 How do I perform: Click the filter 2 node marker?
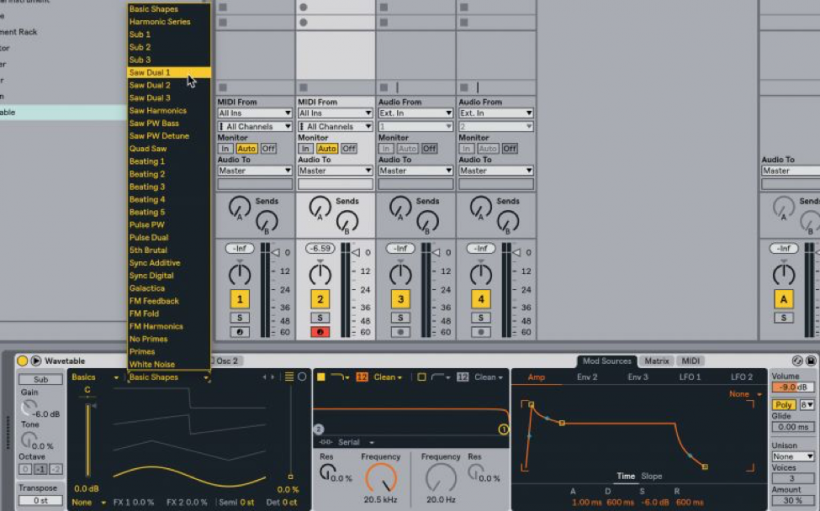(318, 429)
